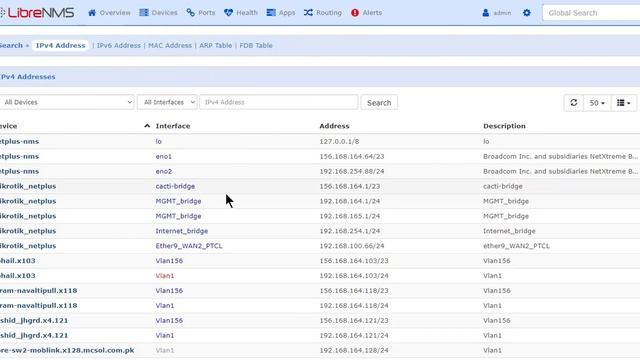Viewport: 640px width, 360px height.
Task: Open the Routing menu
Action: (x=323, y=13)
